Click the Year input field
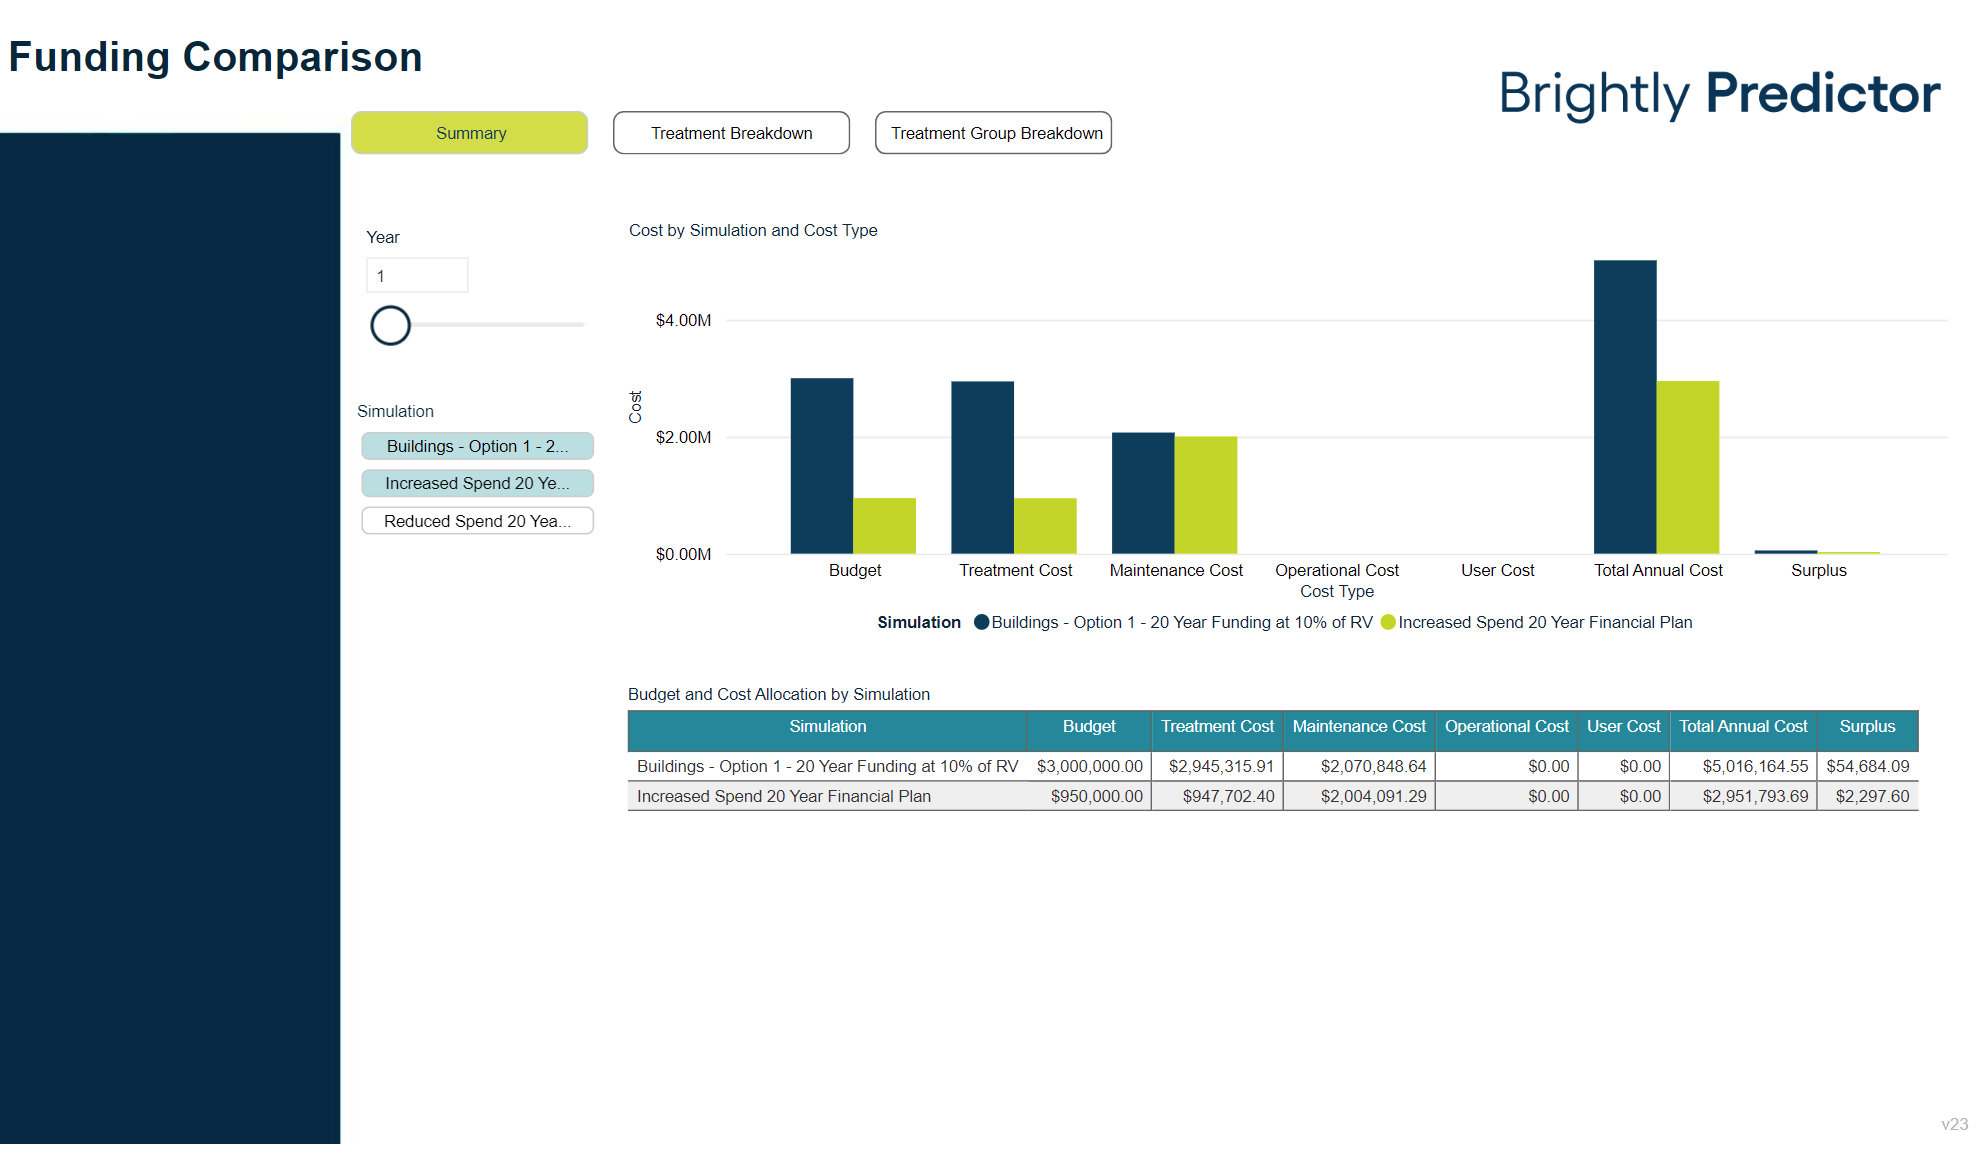Viewport: 1986px width, 1170px height. click(x=417, y=275)
